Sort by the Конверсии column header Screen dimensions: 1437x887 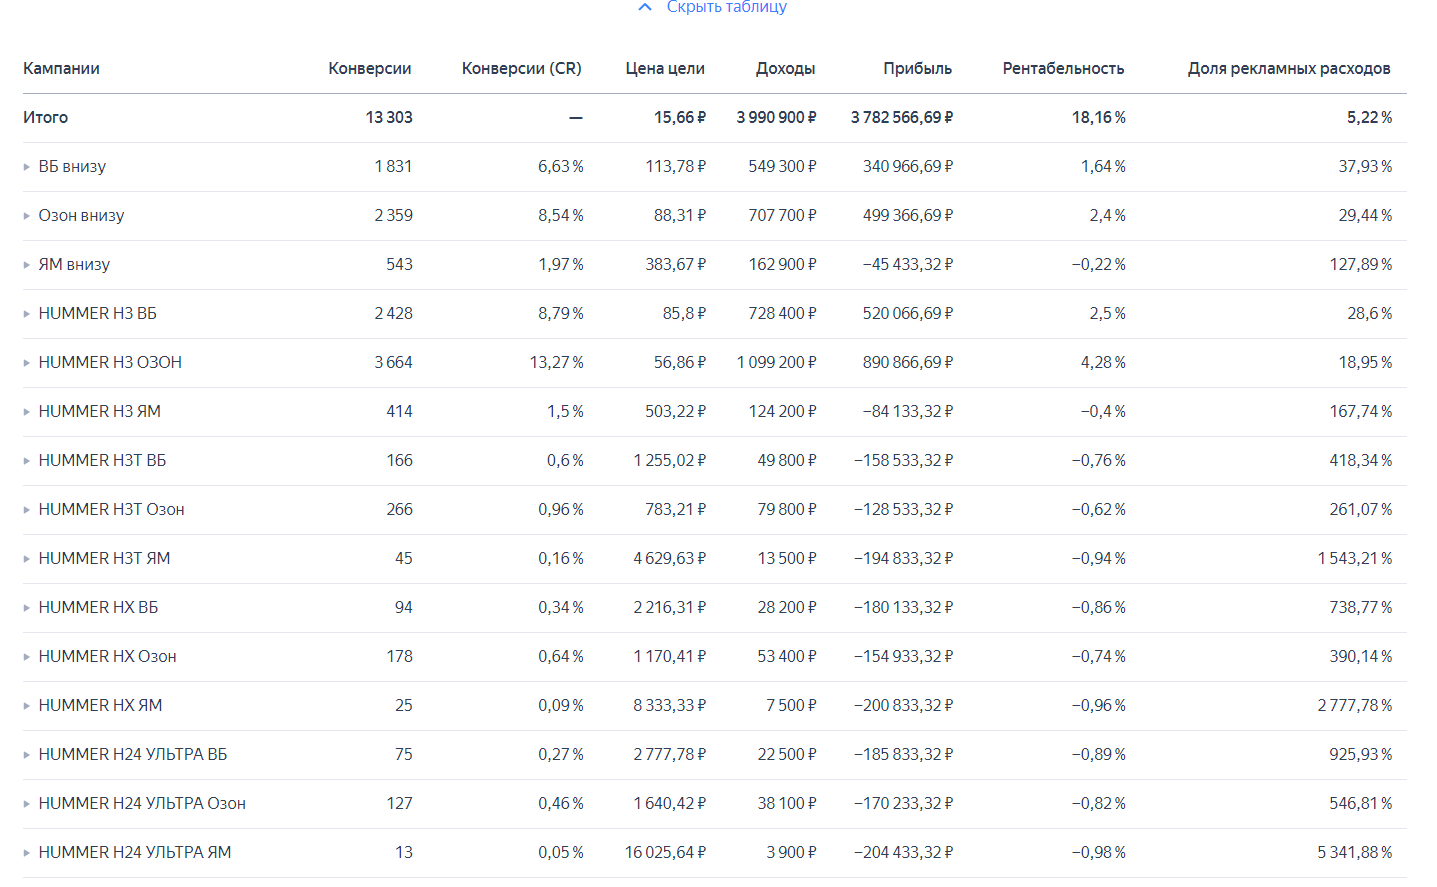pos(369,68)
